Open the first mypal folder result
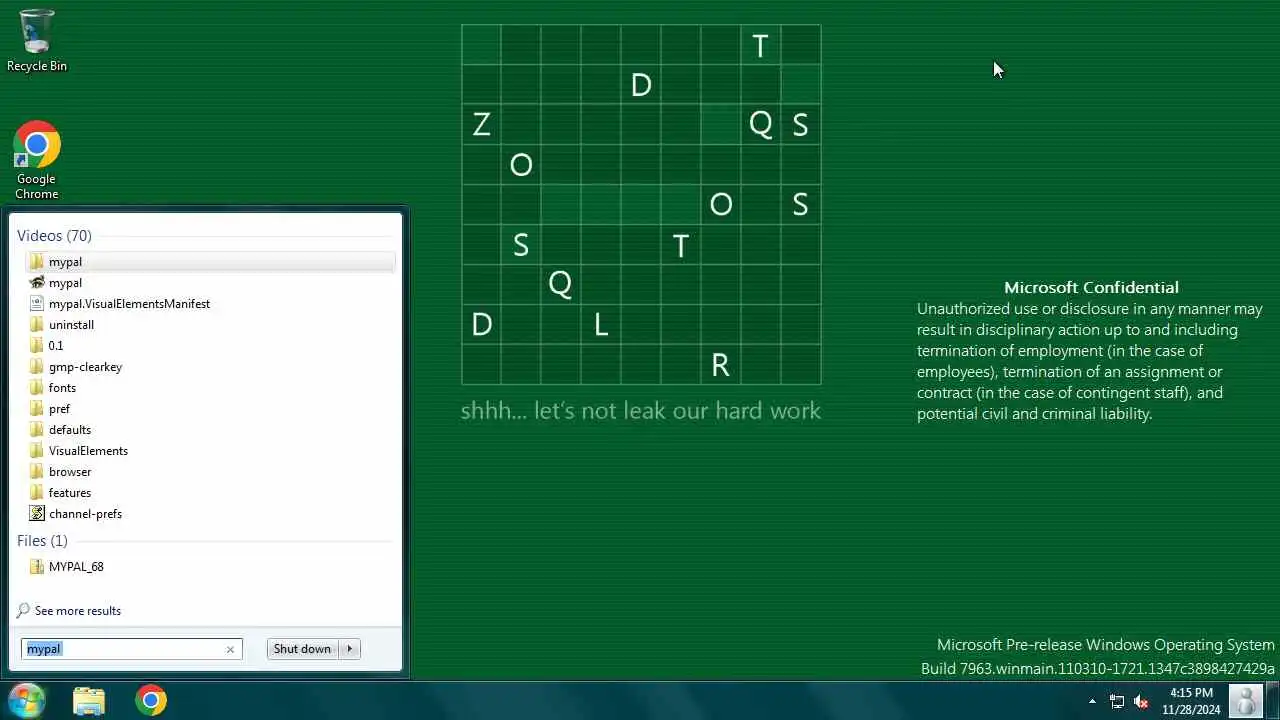This screenshot has width=1280, height=720. coord(210,262)
